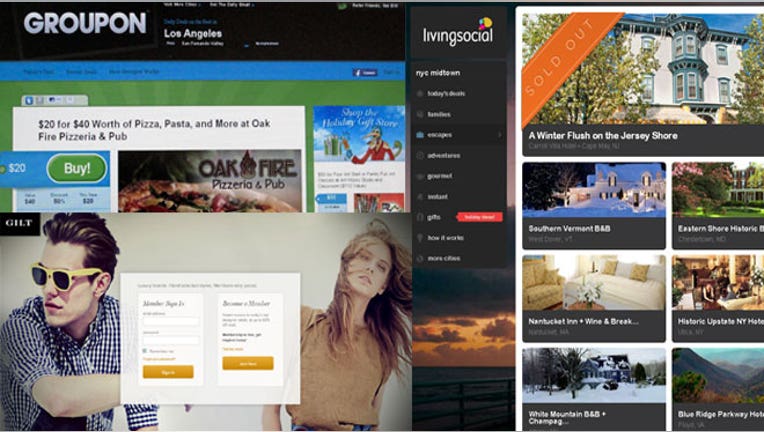Viewport: 764px width, 432px height.
Task: Click Shop the Holiday Gift Store banner
Action: (359, 135)
